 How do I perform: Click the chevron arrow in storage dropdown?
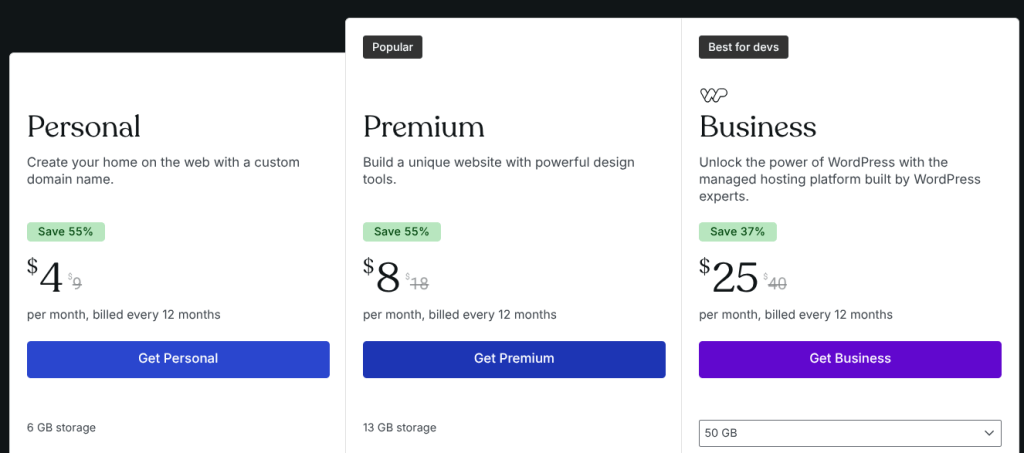point(988,433)
